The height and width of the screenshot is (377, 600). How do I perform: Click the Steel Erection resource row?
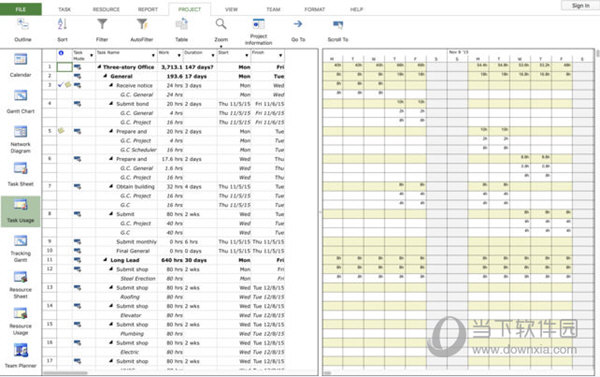138,278
